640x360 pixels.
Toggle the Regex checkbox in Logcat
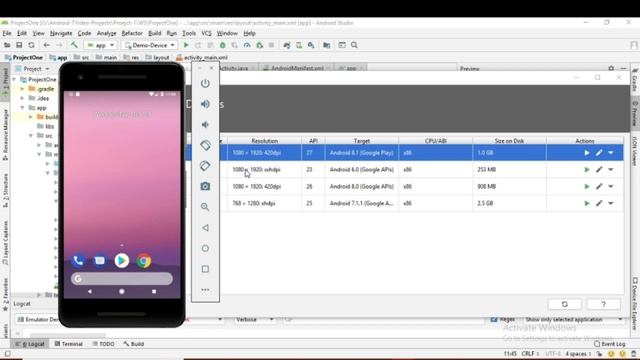[494, 319]
